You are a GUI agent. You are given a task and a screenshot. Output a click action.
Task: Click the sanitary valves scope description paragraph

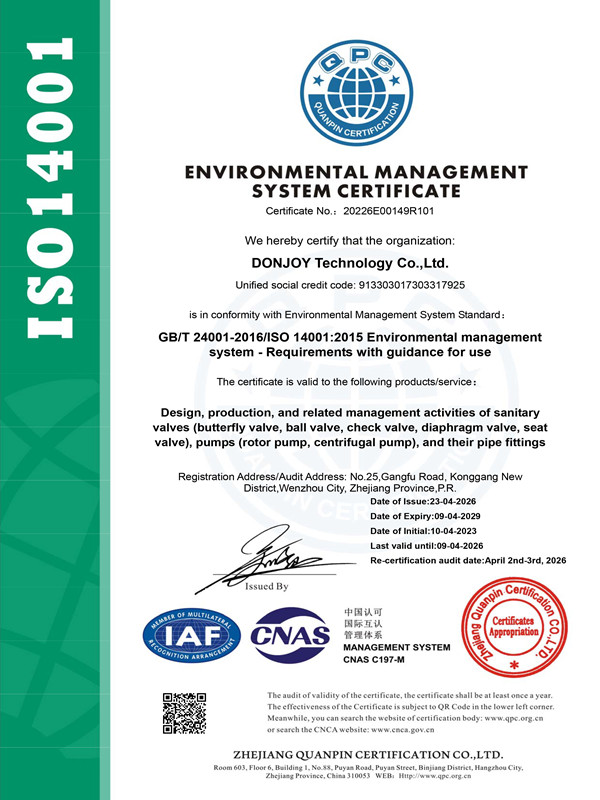click(x=350, y=428)
